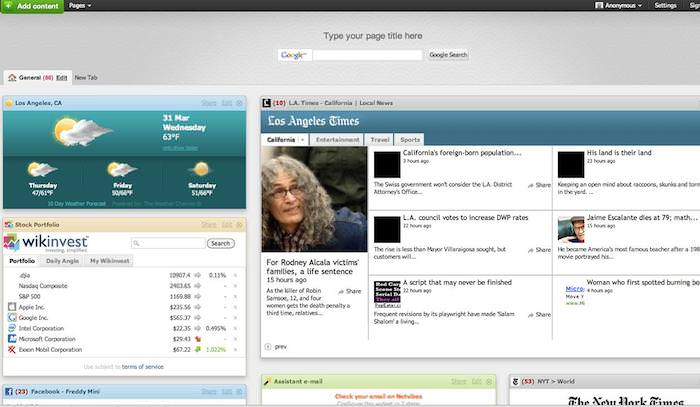Click the Rodney Alcala story photo
The width and height of the screenshot is (700, 407).
(x=314, y=199)
